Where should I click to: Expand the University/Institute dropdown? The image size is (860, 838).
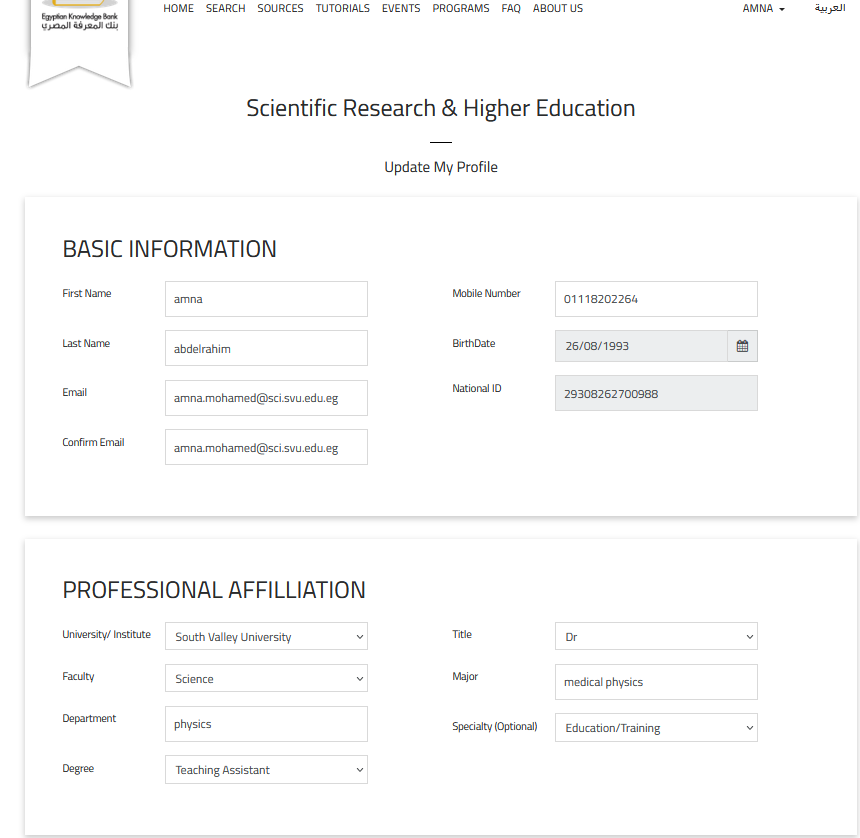pyautogui.click(x=266, y=637)
